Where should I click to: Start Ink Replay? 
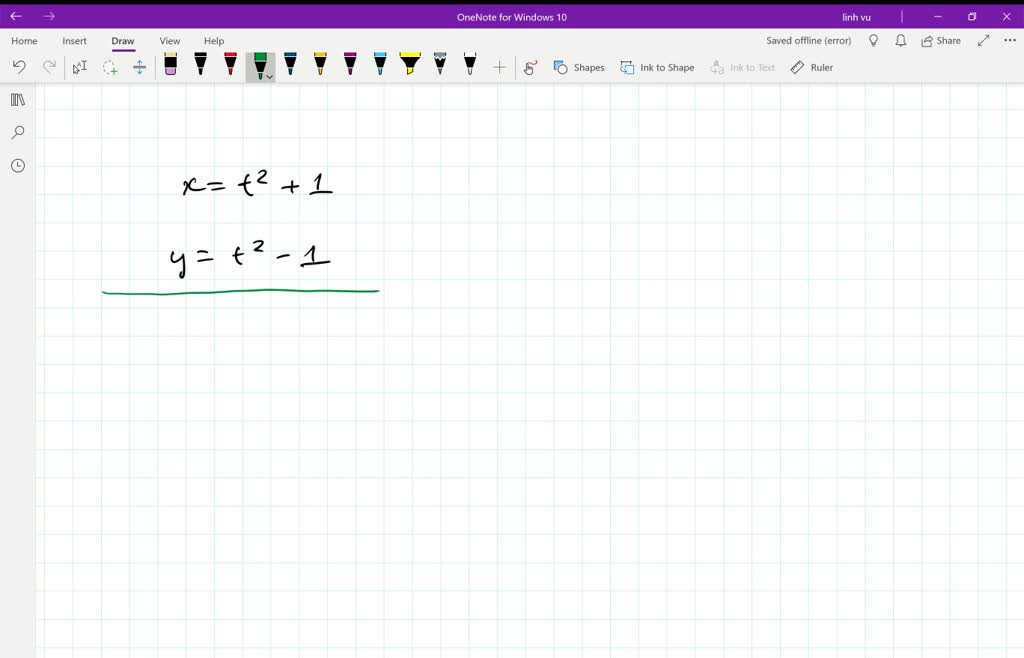[530, 66]
